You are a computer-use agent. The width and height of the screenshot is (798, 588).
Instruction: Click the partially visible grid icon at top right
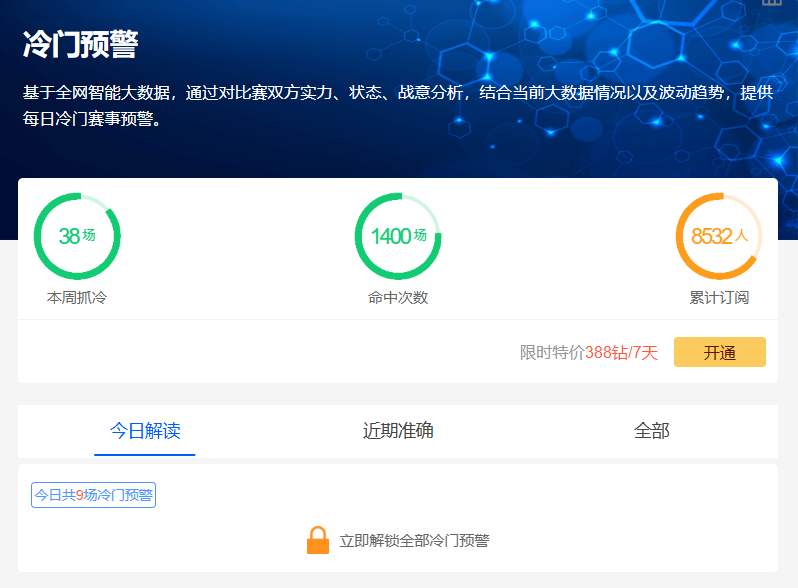[771, 3]
